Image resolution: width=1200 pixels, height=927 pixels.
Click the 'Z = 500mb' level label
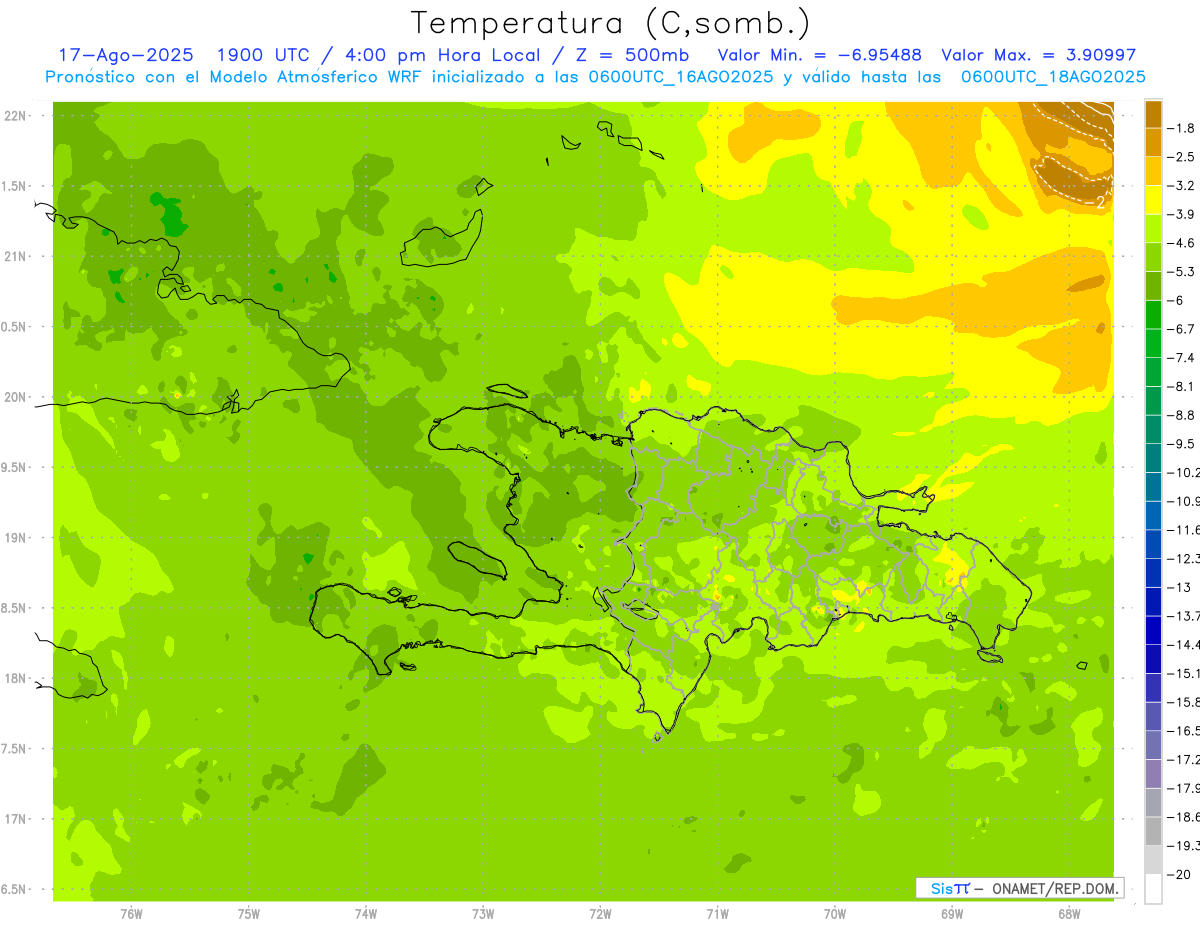[634, 55]
